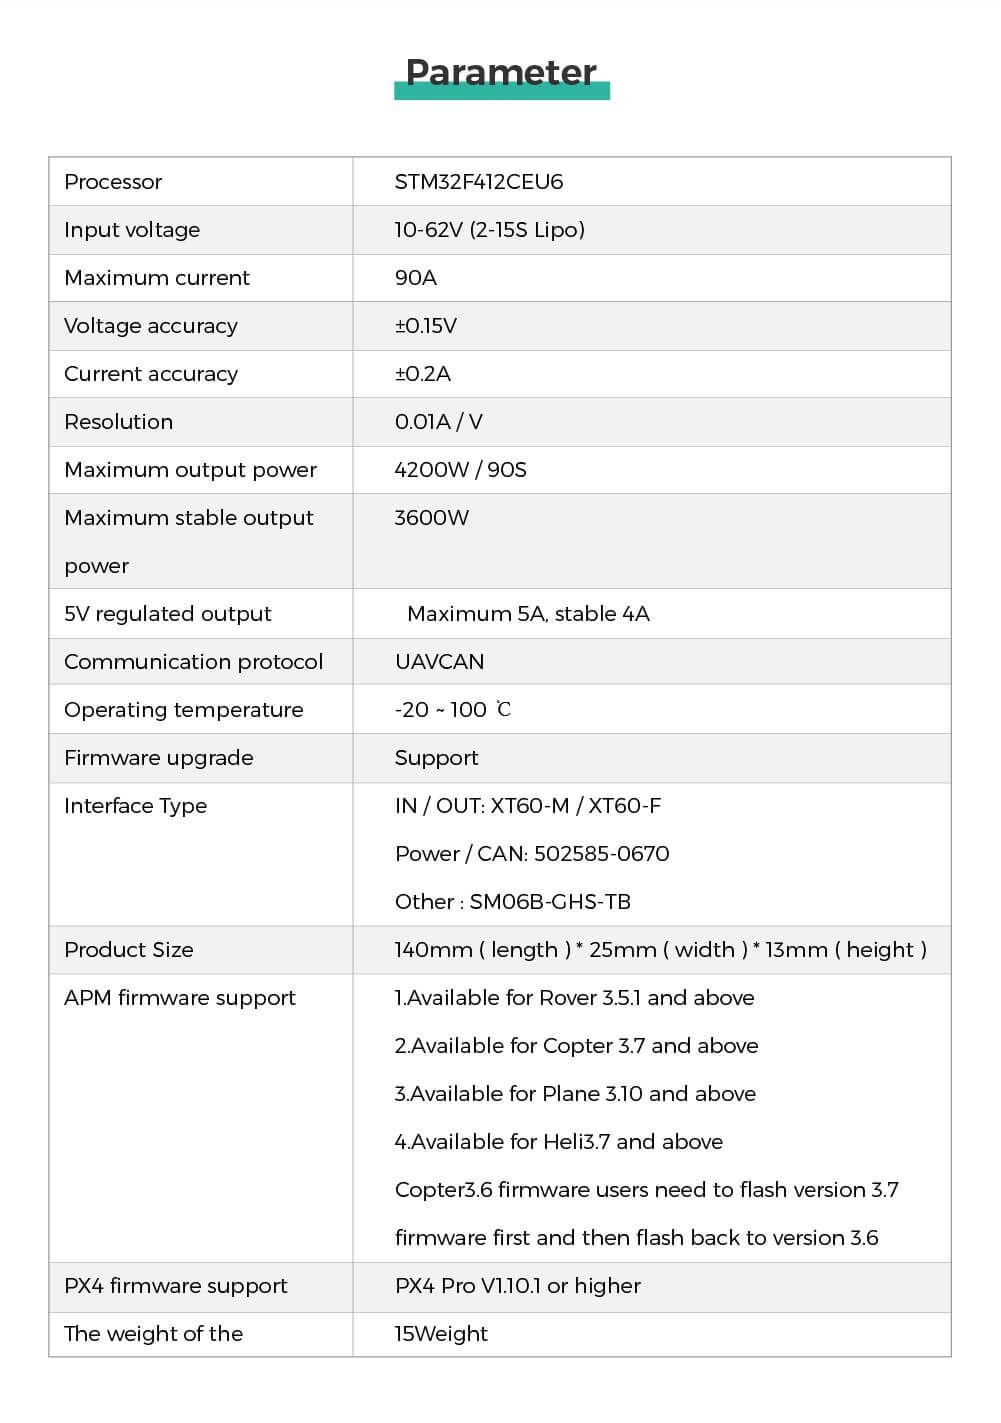Select the STM32F412CEU6 processor value
Viewport: 1001px width, 1423px height.
(478, 182)
